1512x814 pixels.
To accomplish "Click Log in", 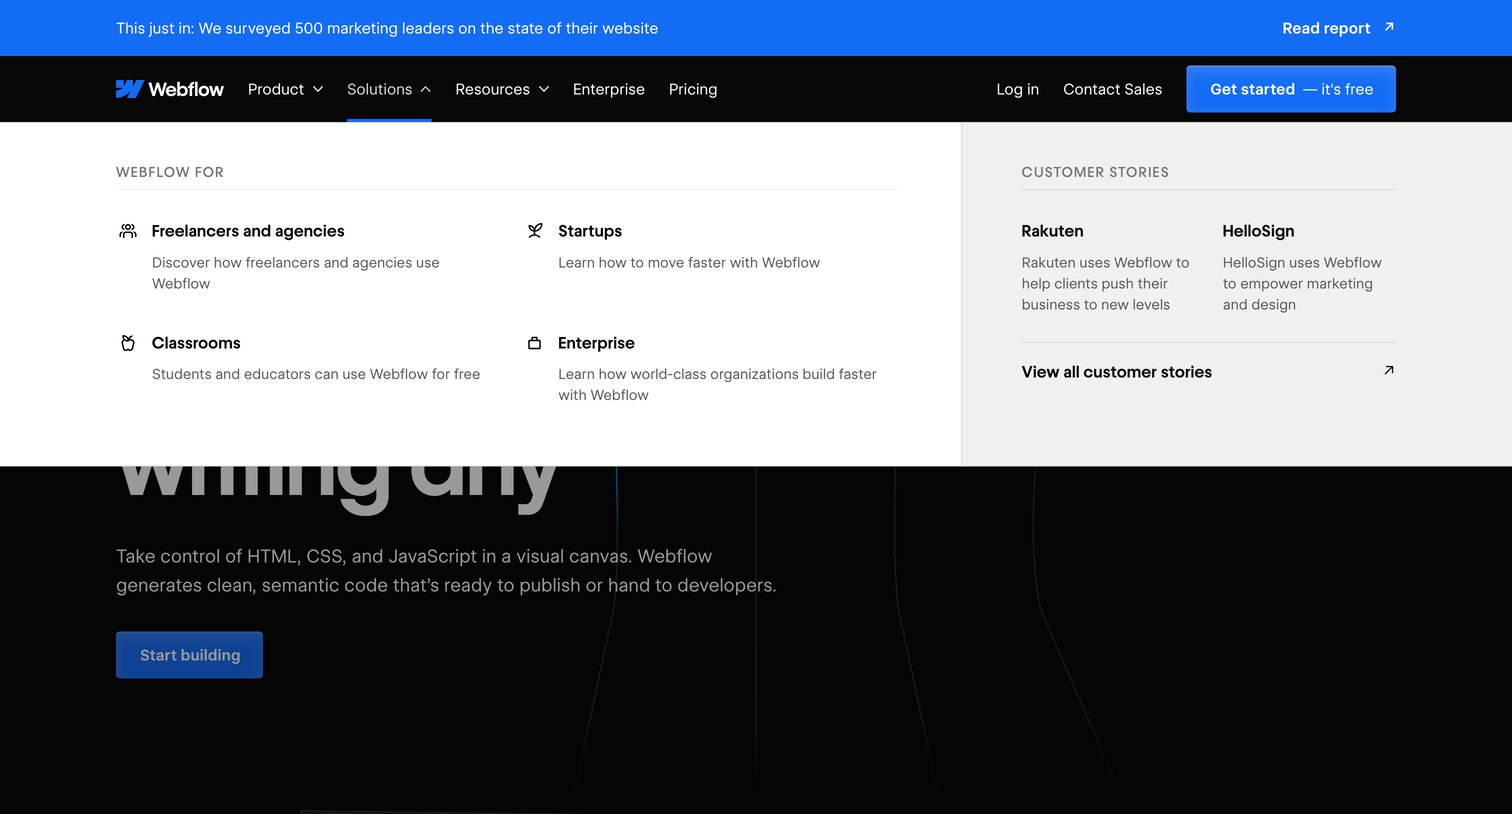I will tap(1017, 89).
